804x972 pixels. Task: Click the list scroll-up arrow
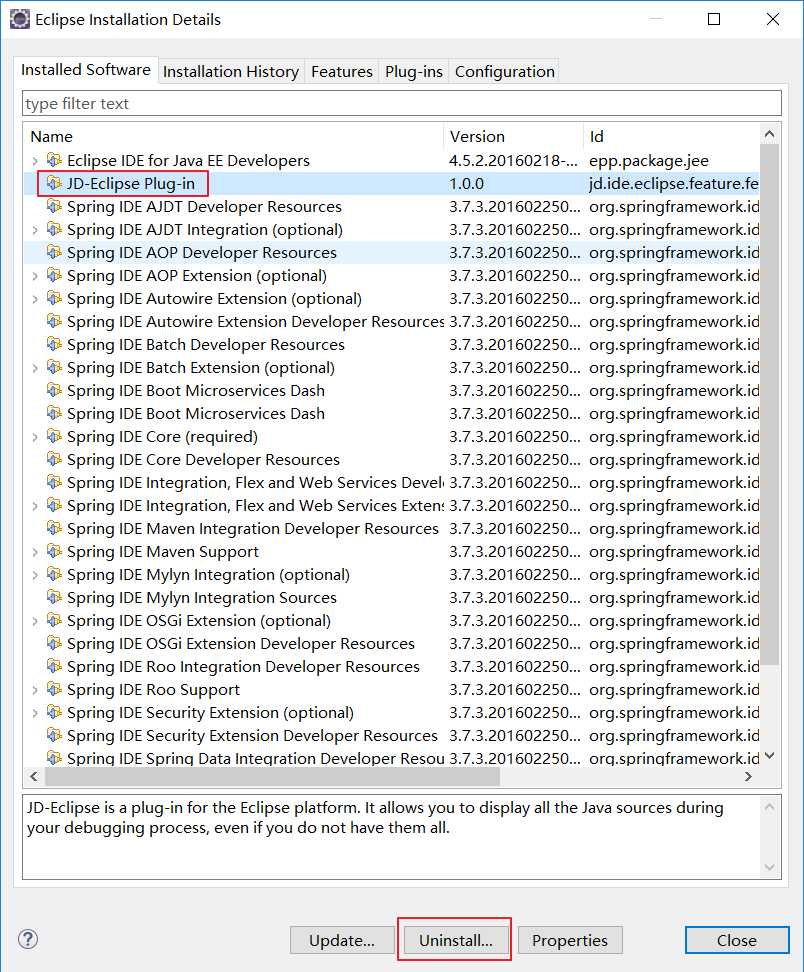coord(769,134)
